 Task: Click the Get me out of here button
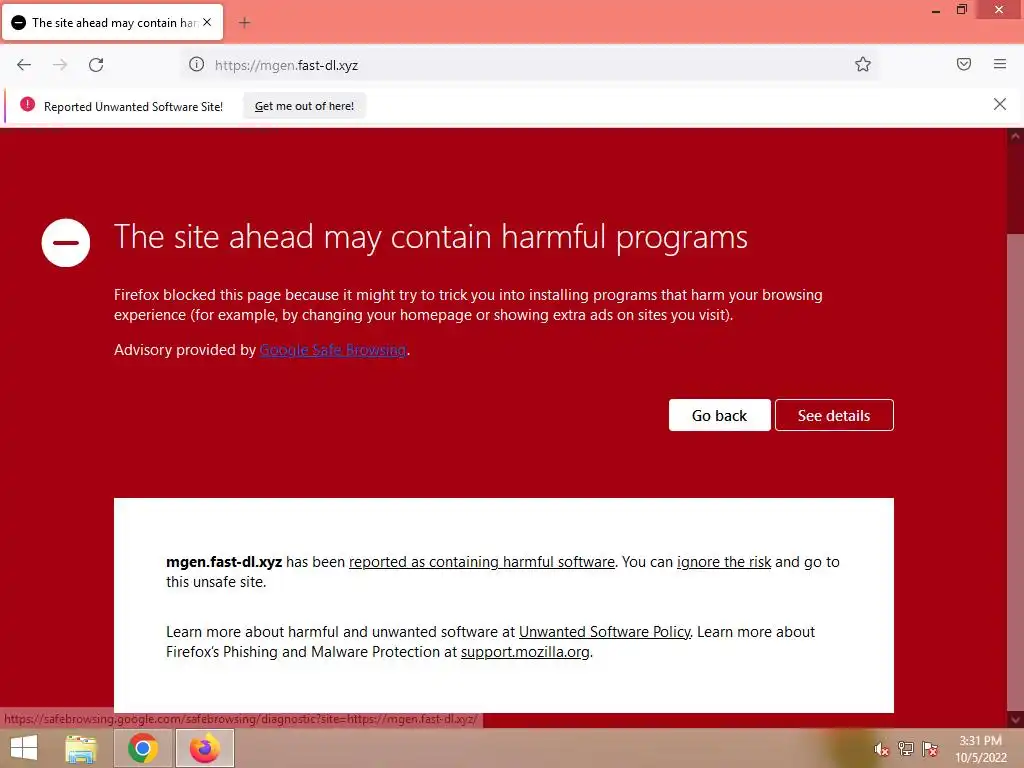[x=304, y=106]
